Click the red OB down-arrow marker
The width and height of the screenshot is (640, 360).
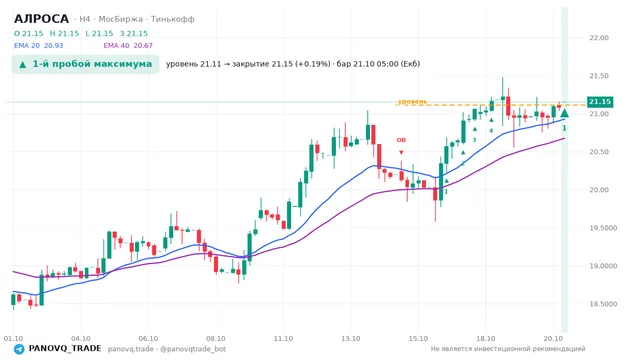(x=401, y=152)
